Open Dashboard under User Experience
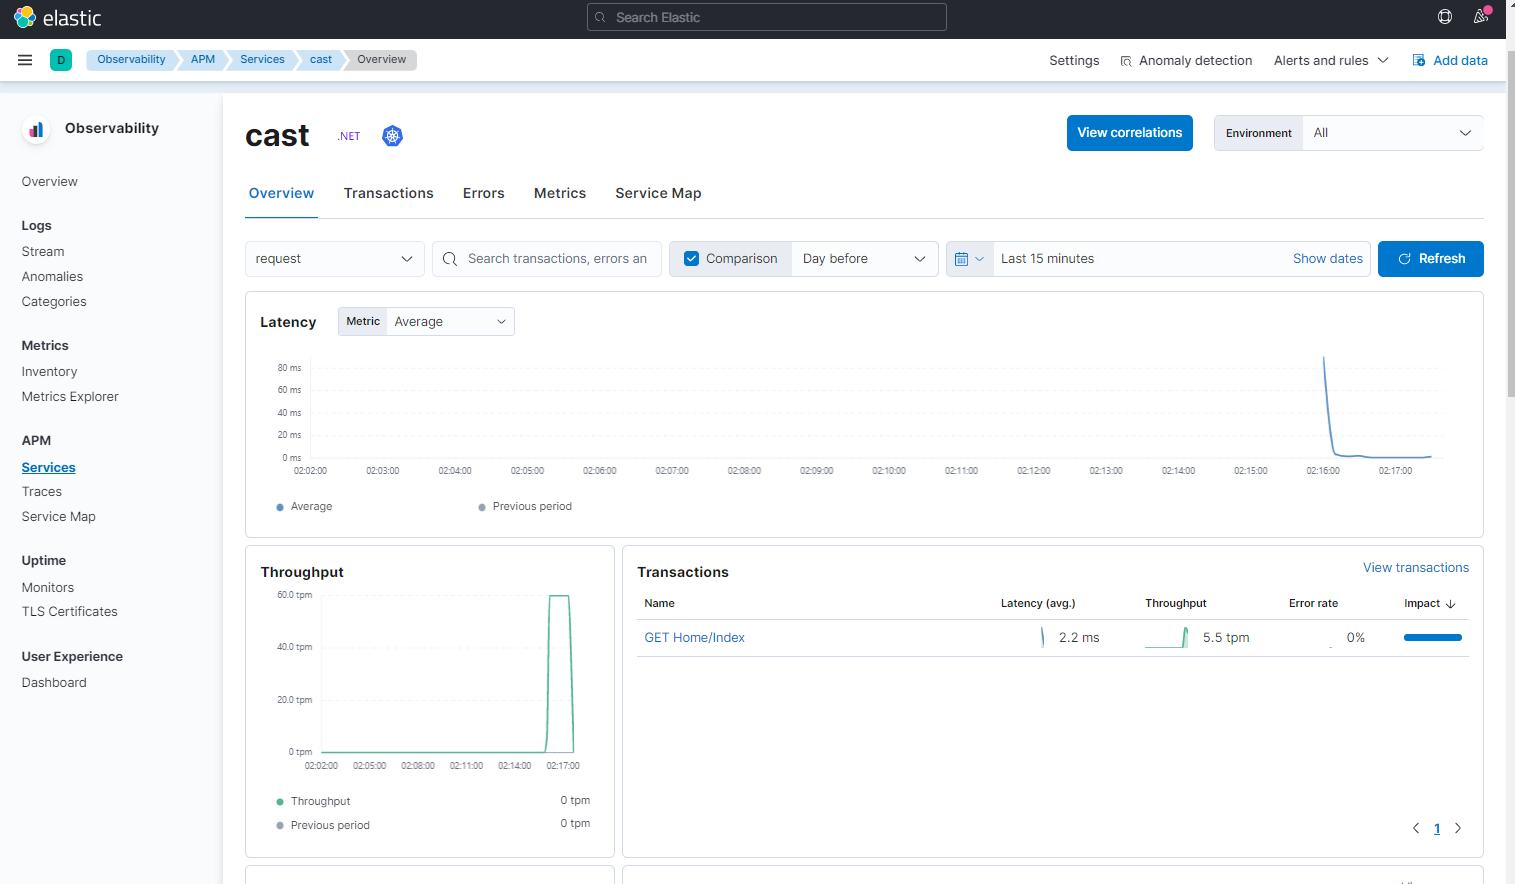The image size is (1515, 884). tap(54, 683)
